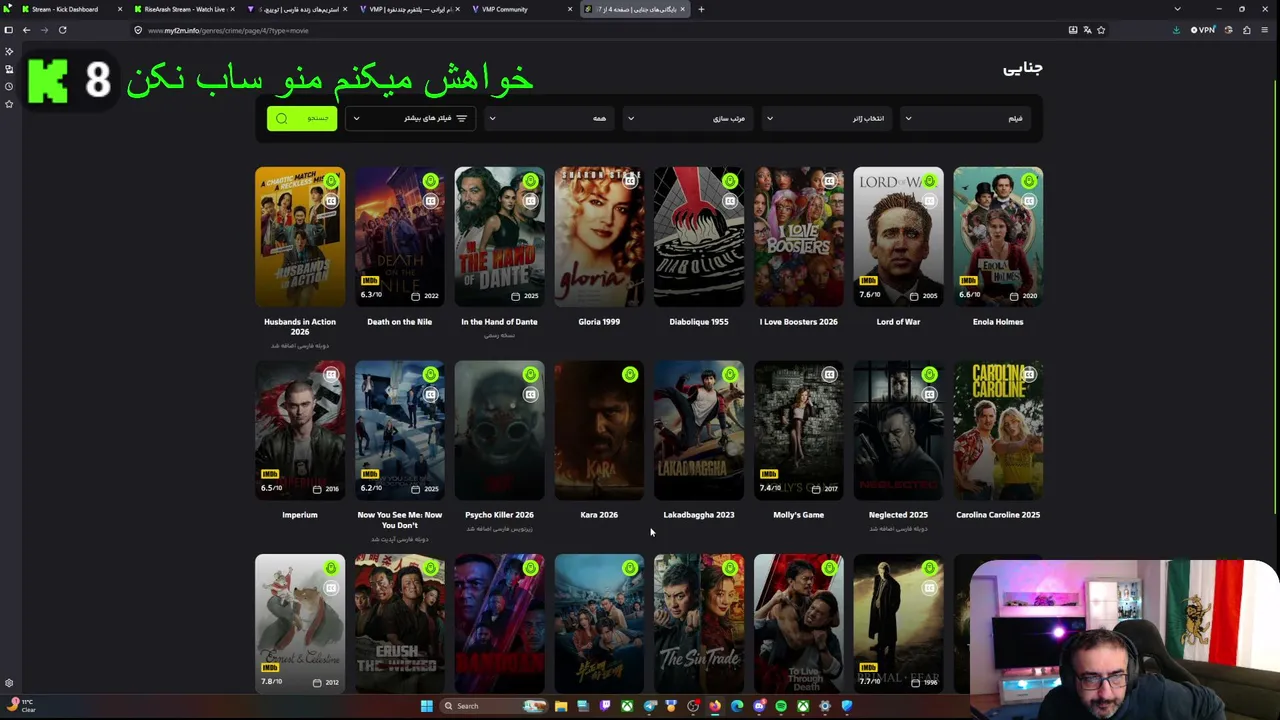
Task: Open the انتخاب ژانر genre dropdown
Action: (827, 118)
